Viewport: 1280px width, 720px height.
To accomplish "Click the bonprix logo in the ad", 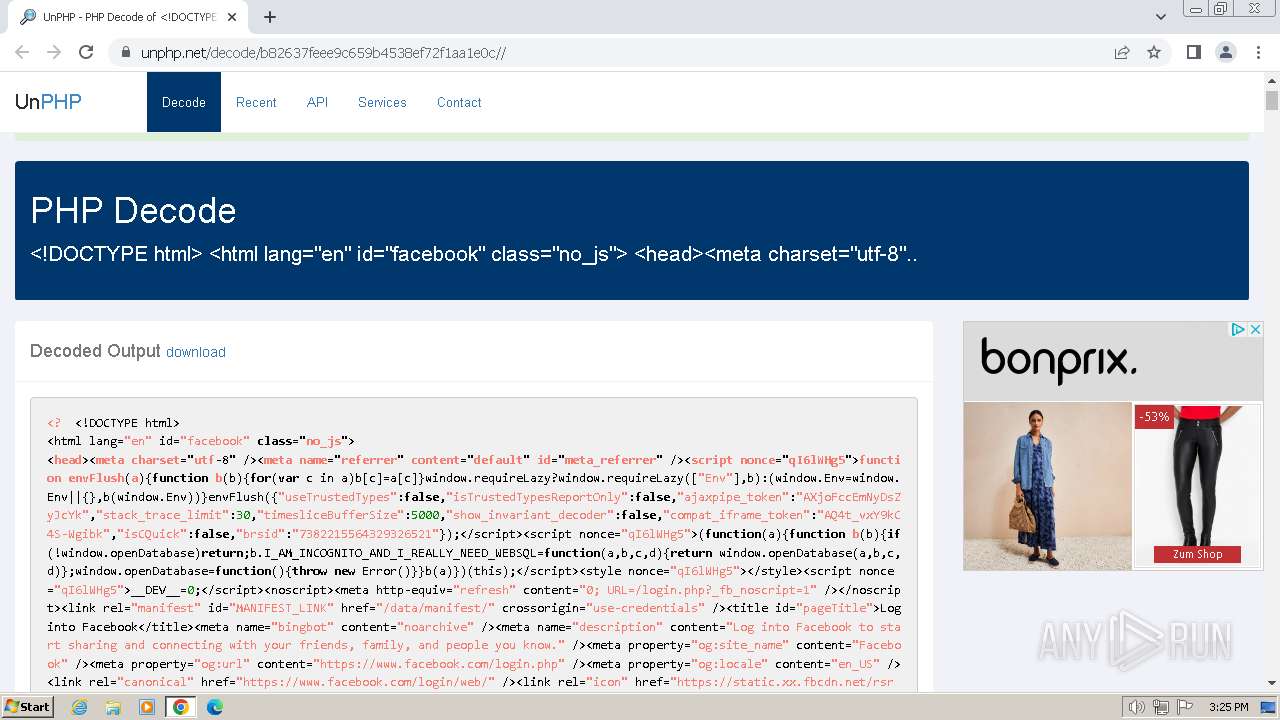I will click(1059, 360).
